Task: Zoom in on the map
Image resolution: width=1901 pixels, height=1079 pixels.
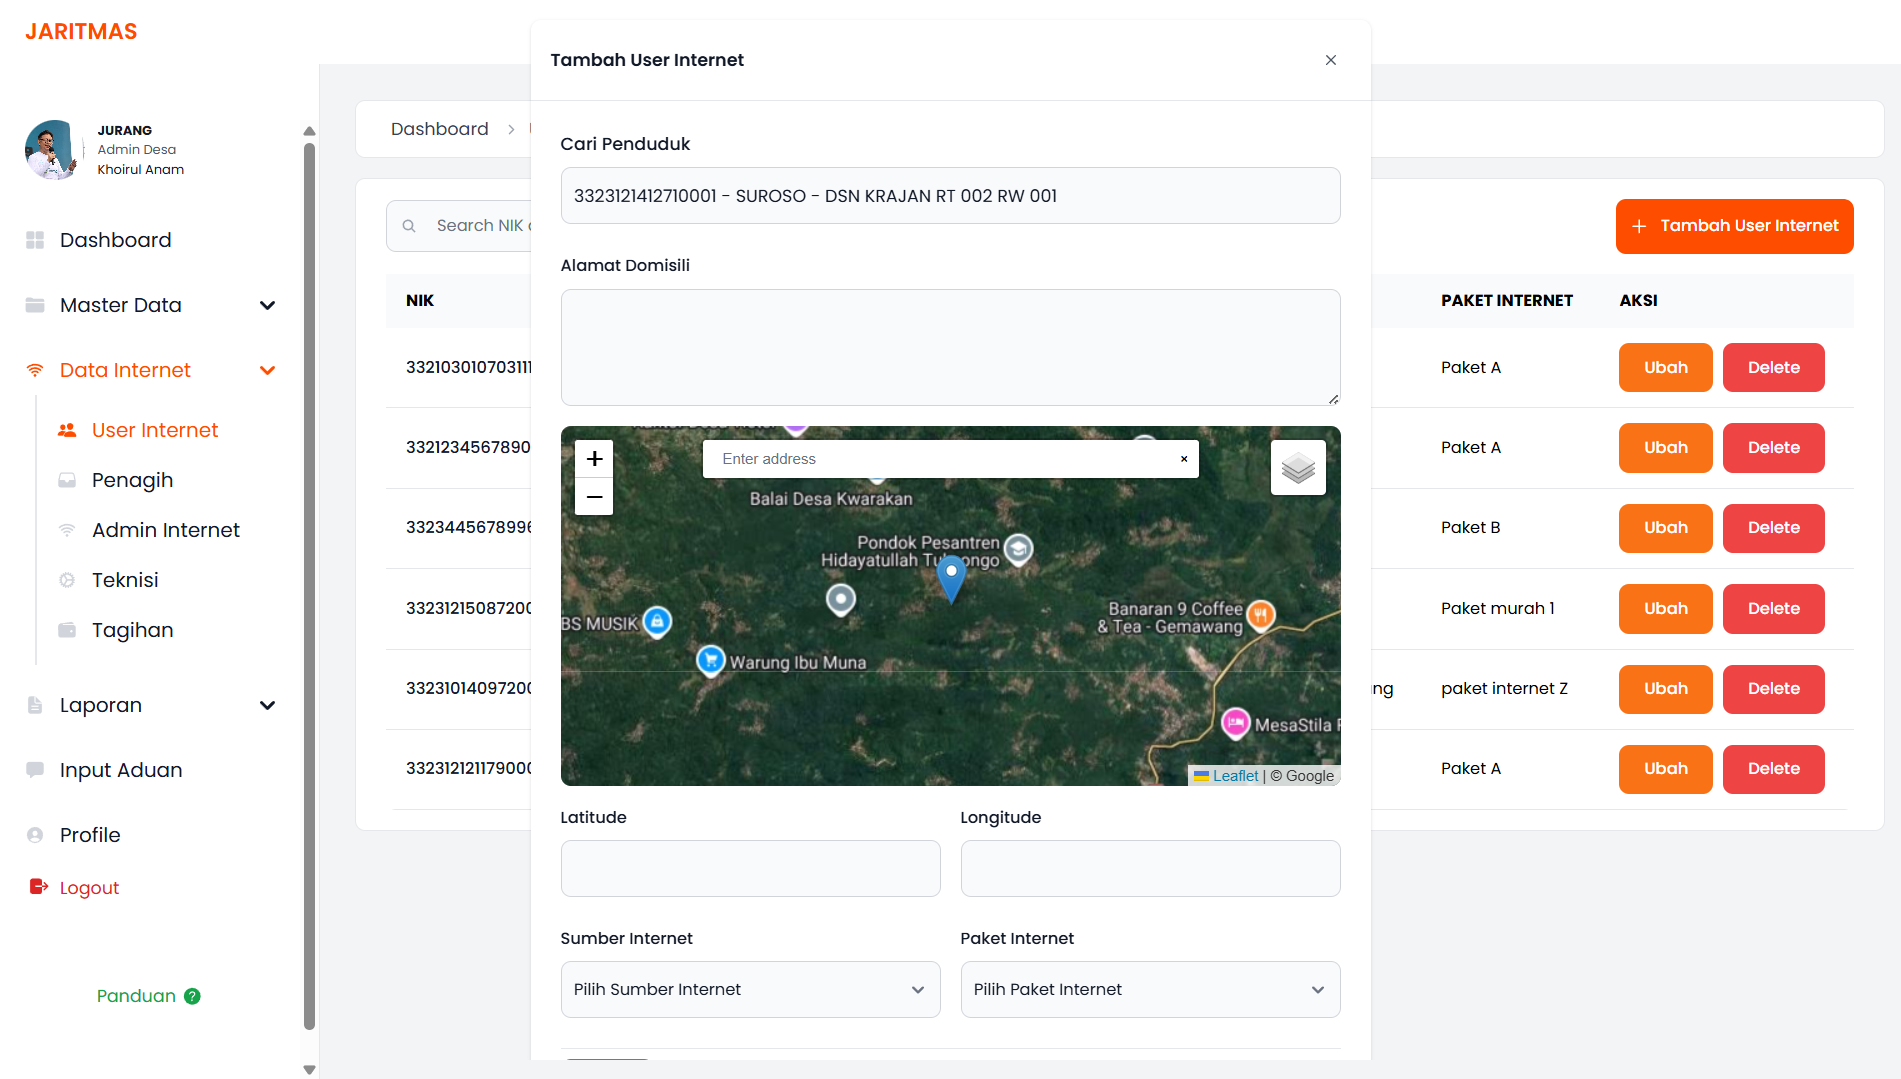Action: click(x=594, y=459)
